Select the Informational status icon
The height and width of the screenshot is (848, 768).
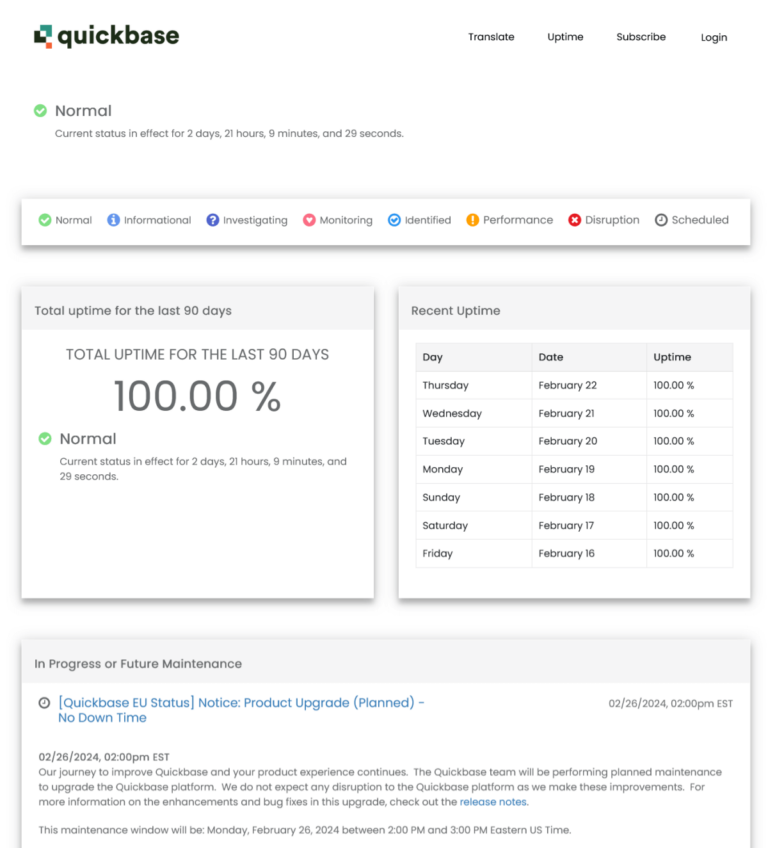[x=113, y=220]
